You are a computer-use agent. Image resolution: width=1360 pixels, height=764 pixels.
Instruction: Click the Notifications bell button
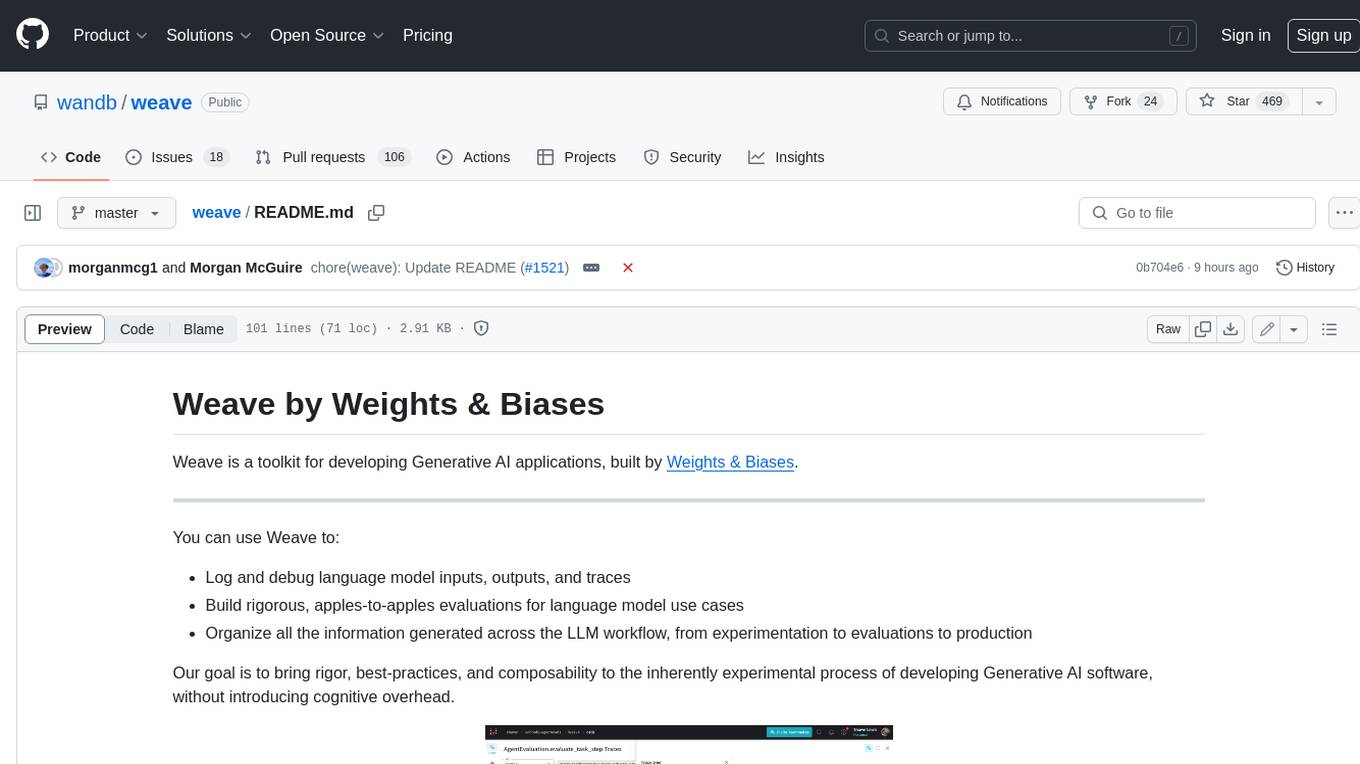(x=1002, y=101)
